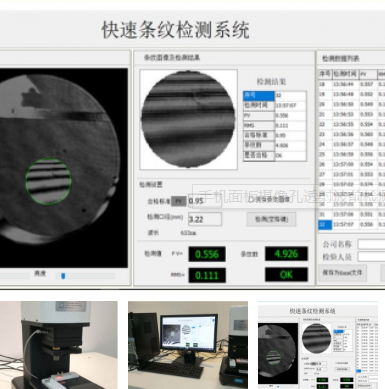Click the 检测口径 field showing 3.22
The height and width of the screenshot is (389, 385).
pyautogui.click(x=205, y=219)
